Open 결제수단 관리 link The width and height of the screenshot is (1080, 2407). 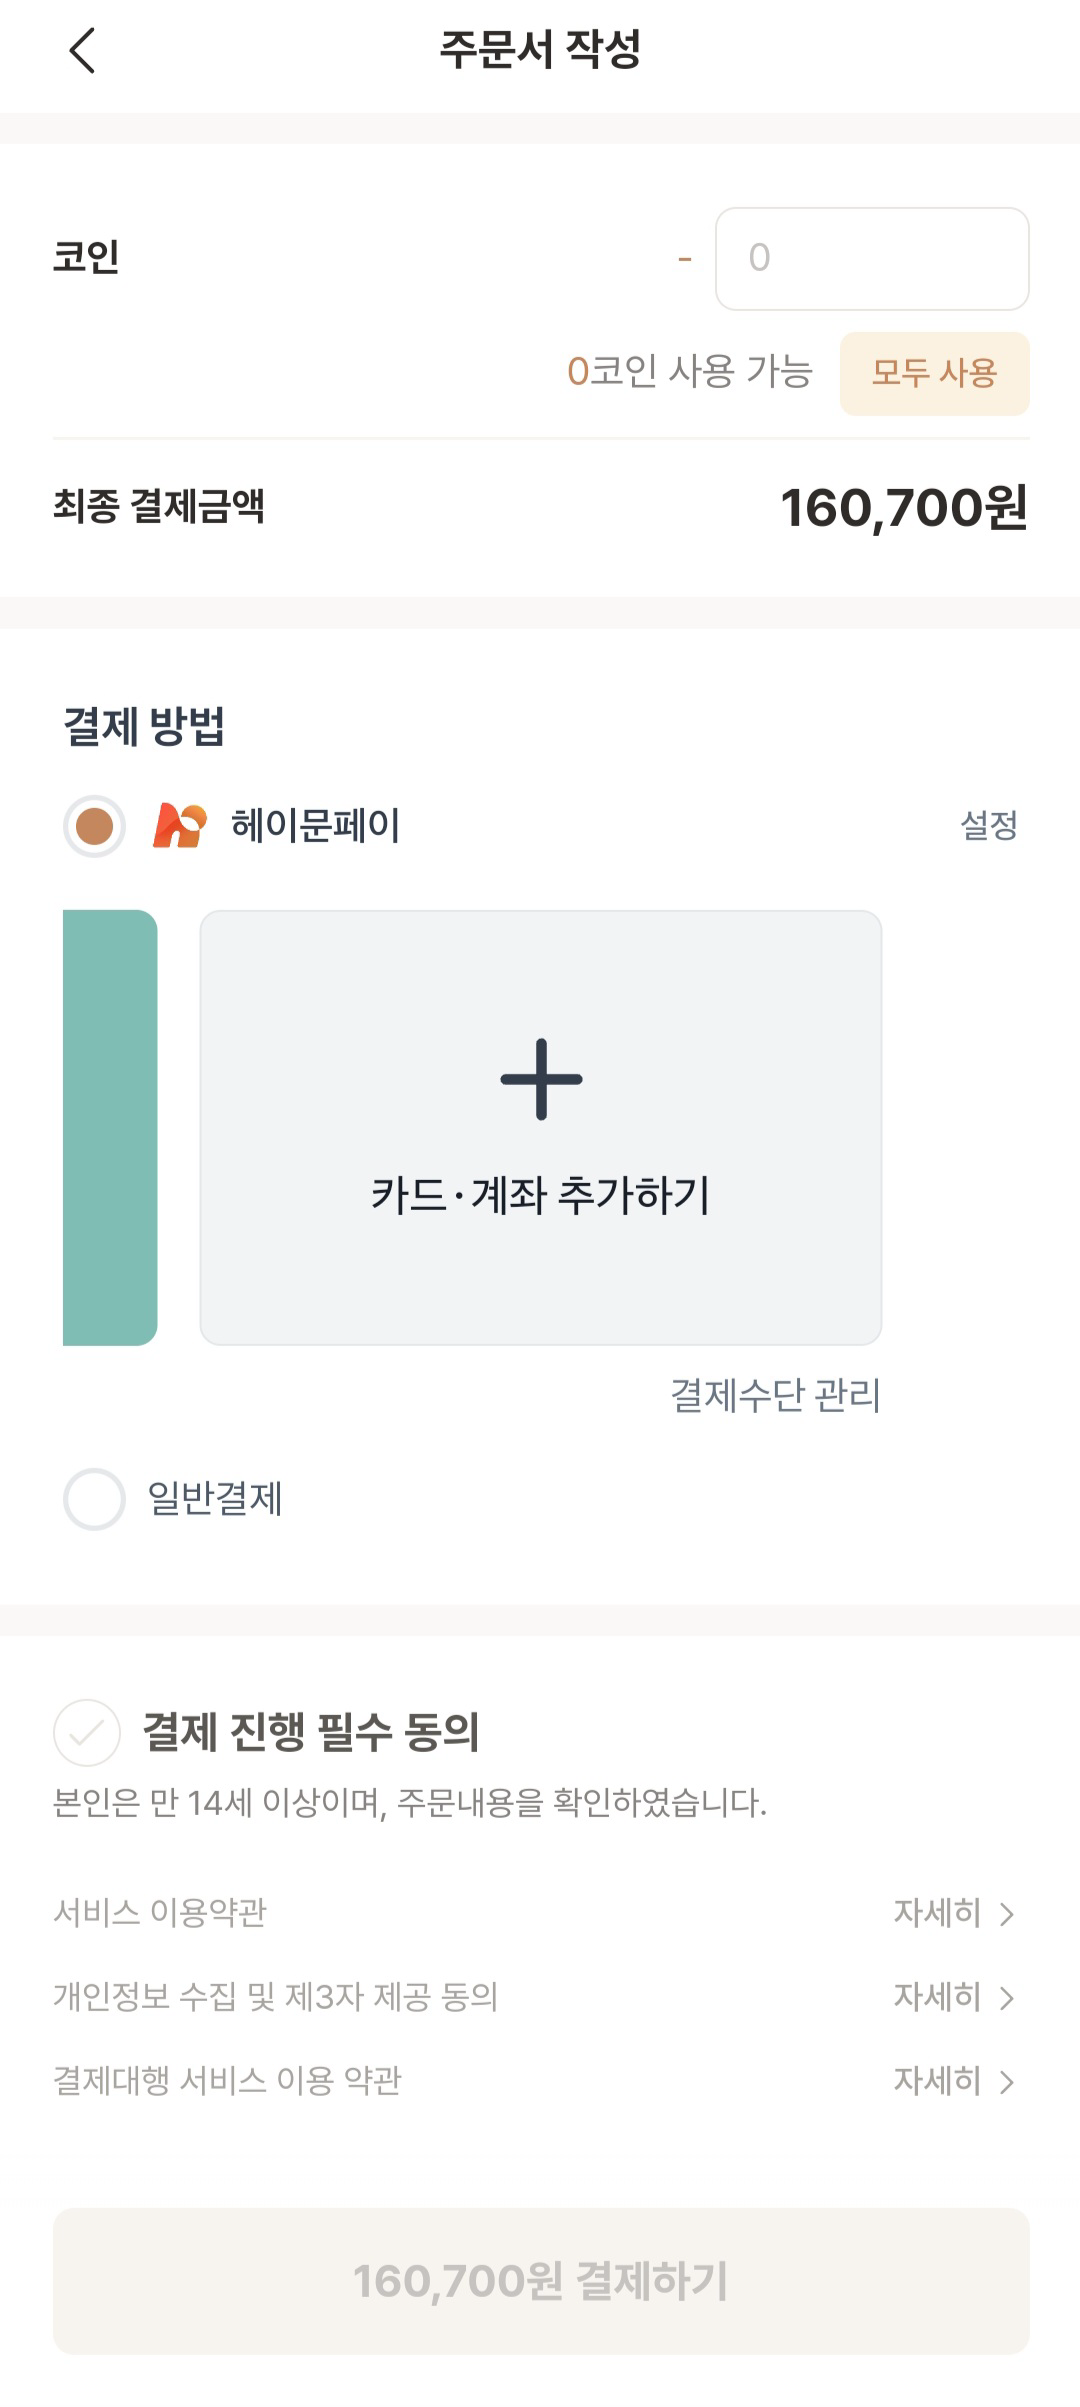point(775,1395)
